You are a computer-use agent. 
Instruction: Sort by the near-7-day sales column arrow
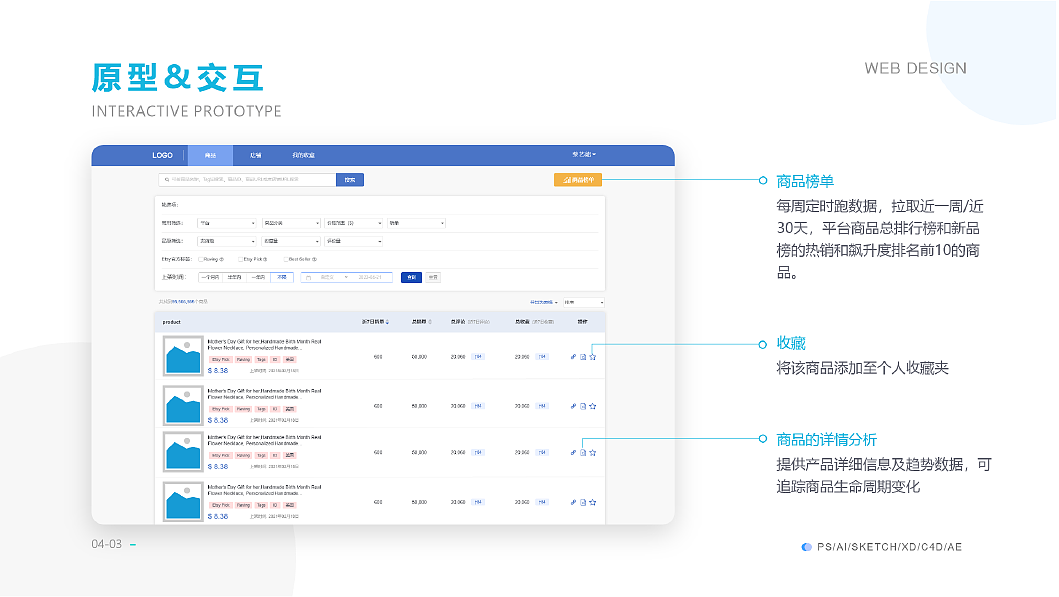(388, 322)
